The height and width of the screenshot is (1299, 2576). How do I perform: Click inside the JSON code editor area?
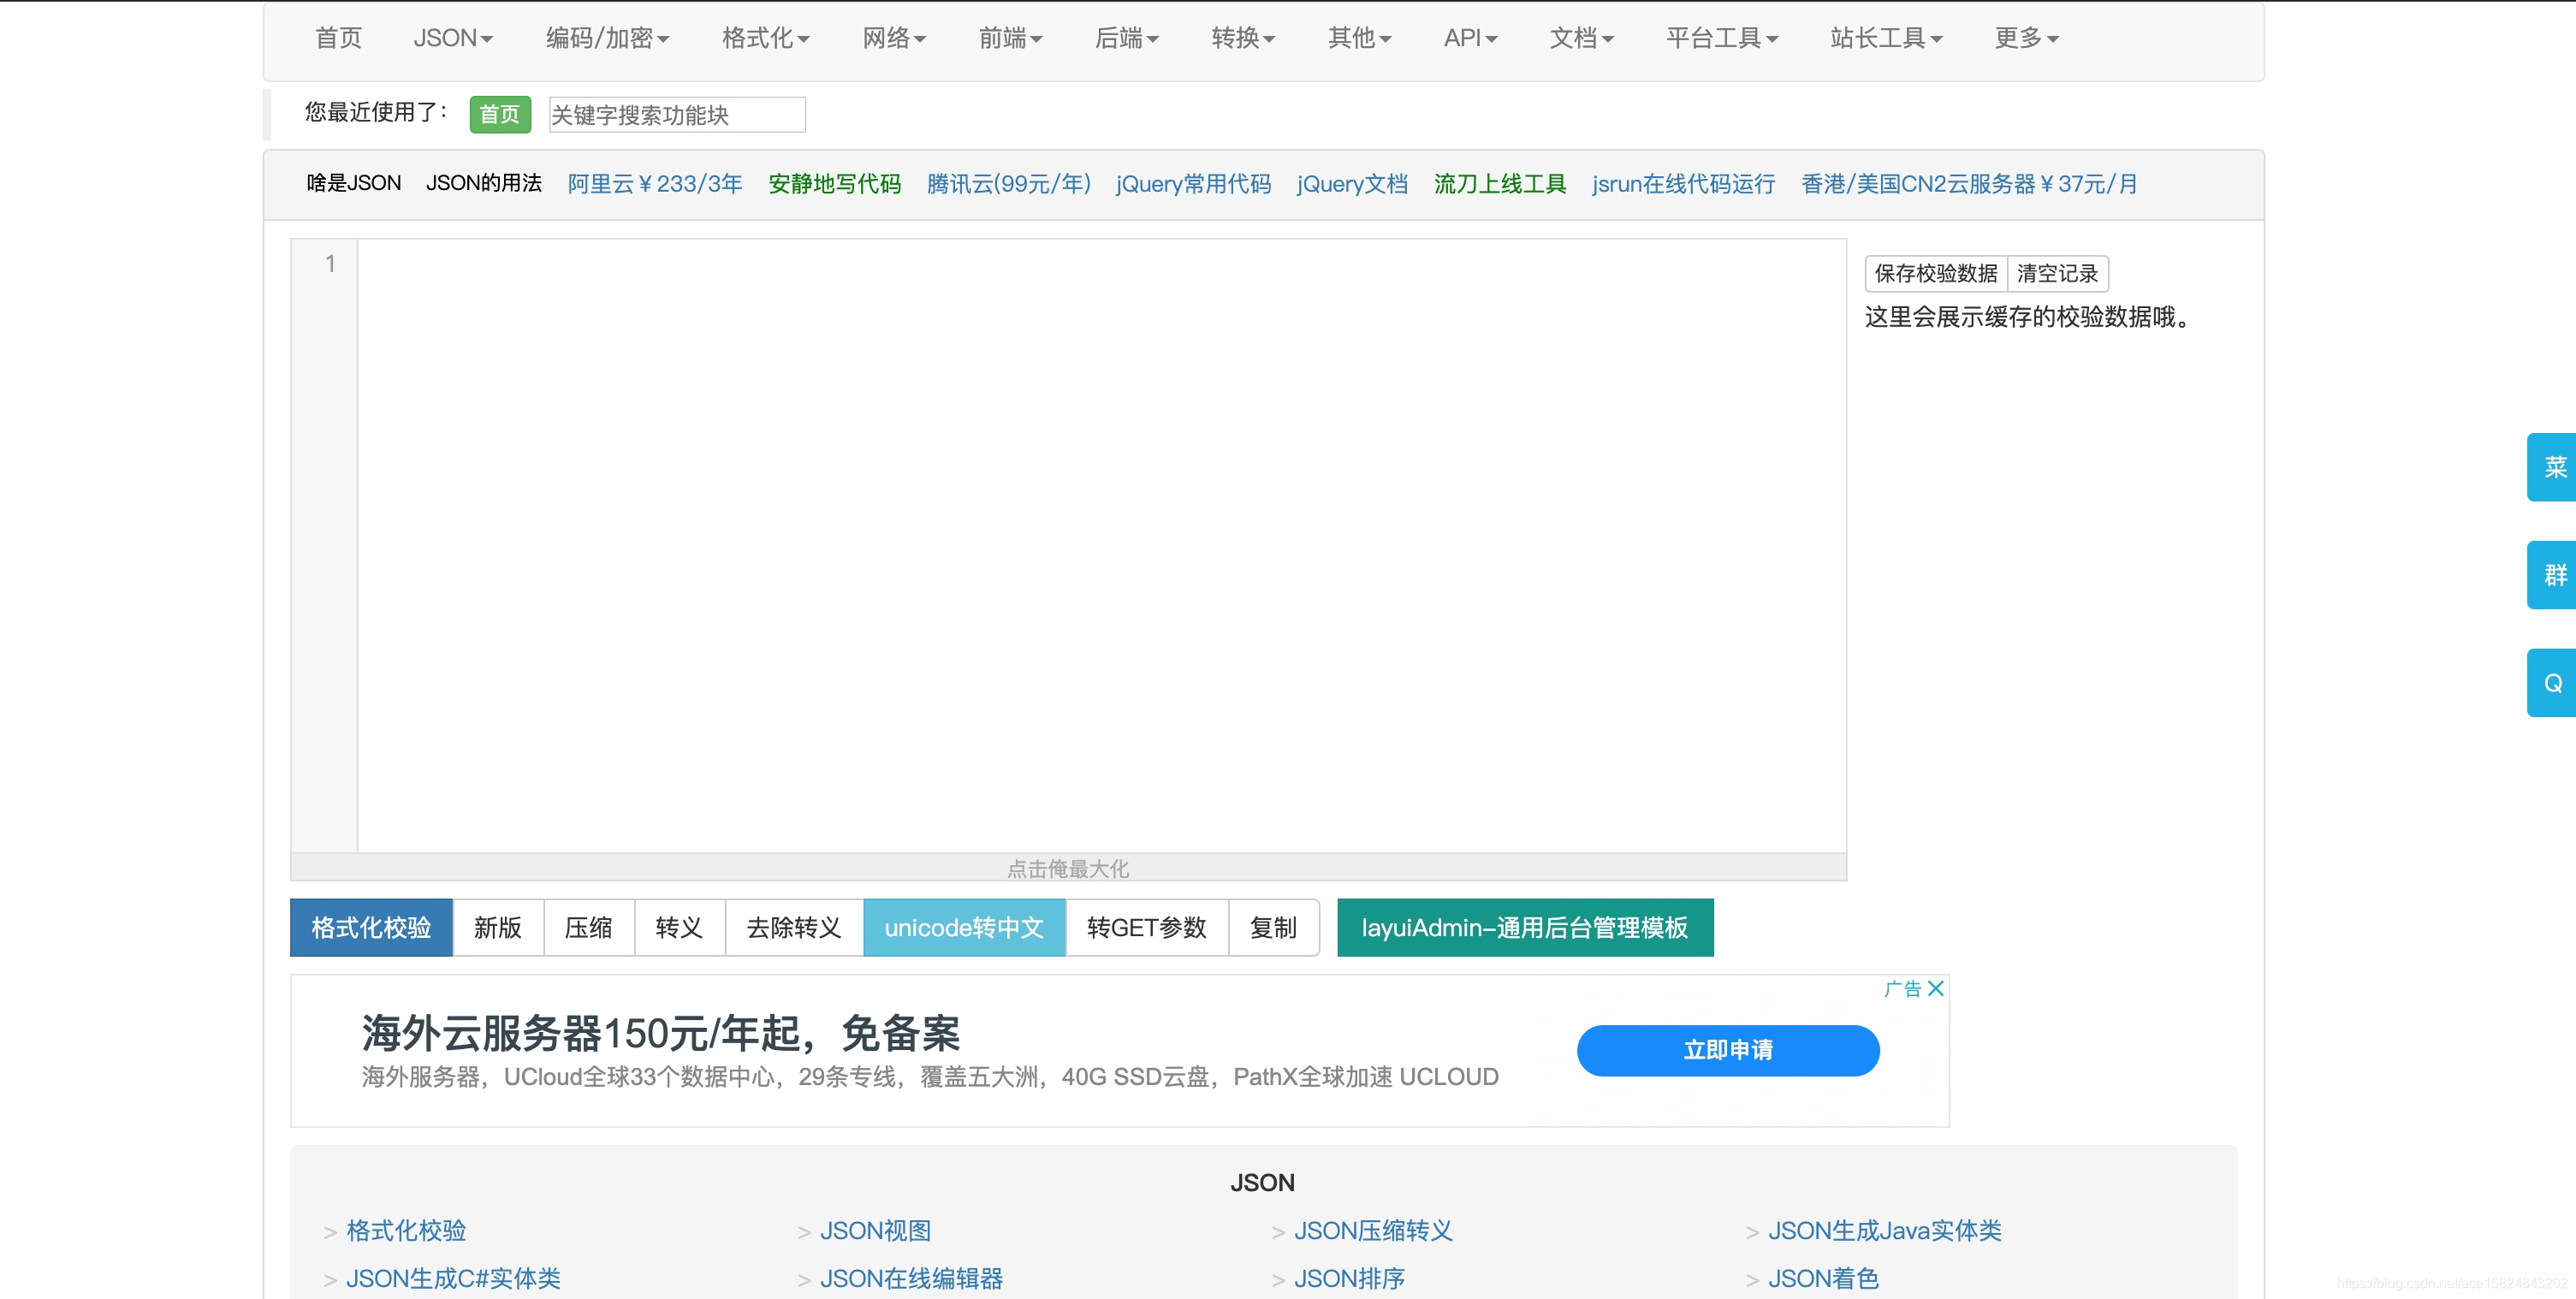click(1102, 545)
